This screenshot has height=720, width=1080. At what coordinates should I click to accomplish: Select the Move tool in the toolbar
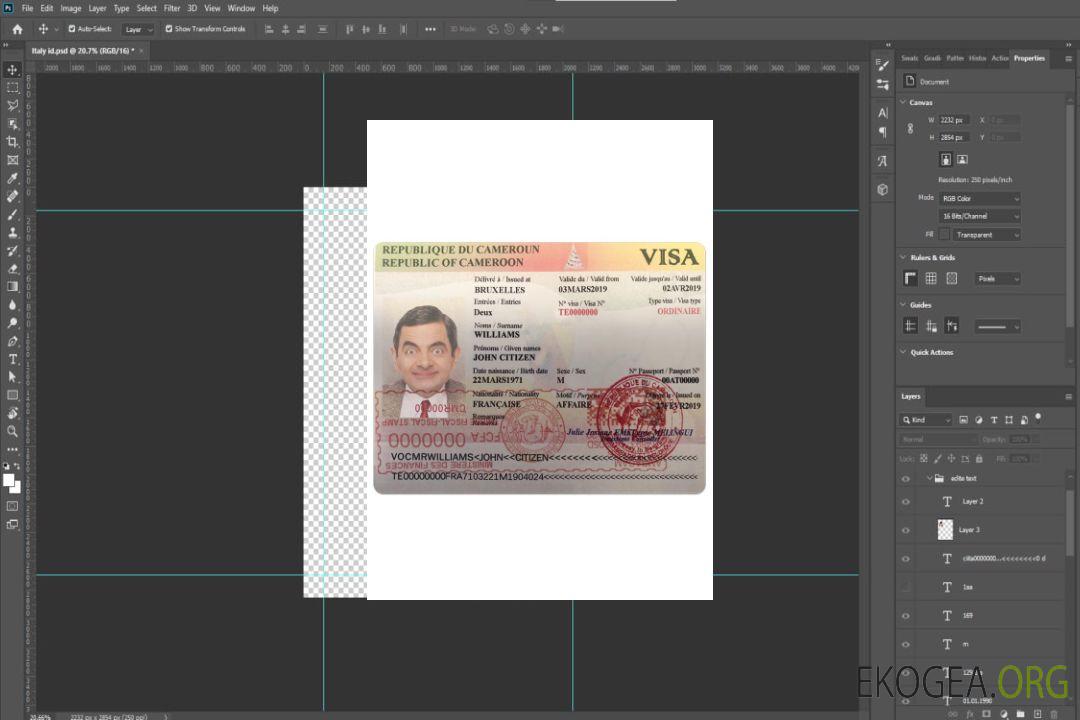[x=12, y=70]
